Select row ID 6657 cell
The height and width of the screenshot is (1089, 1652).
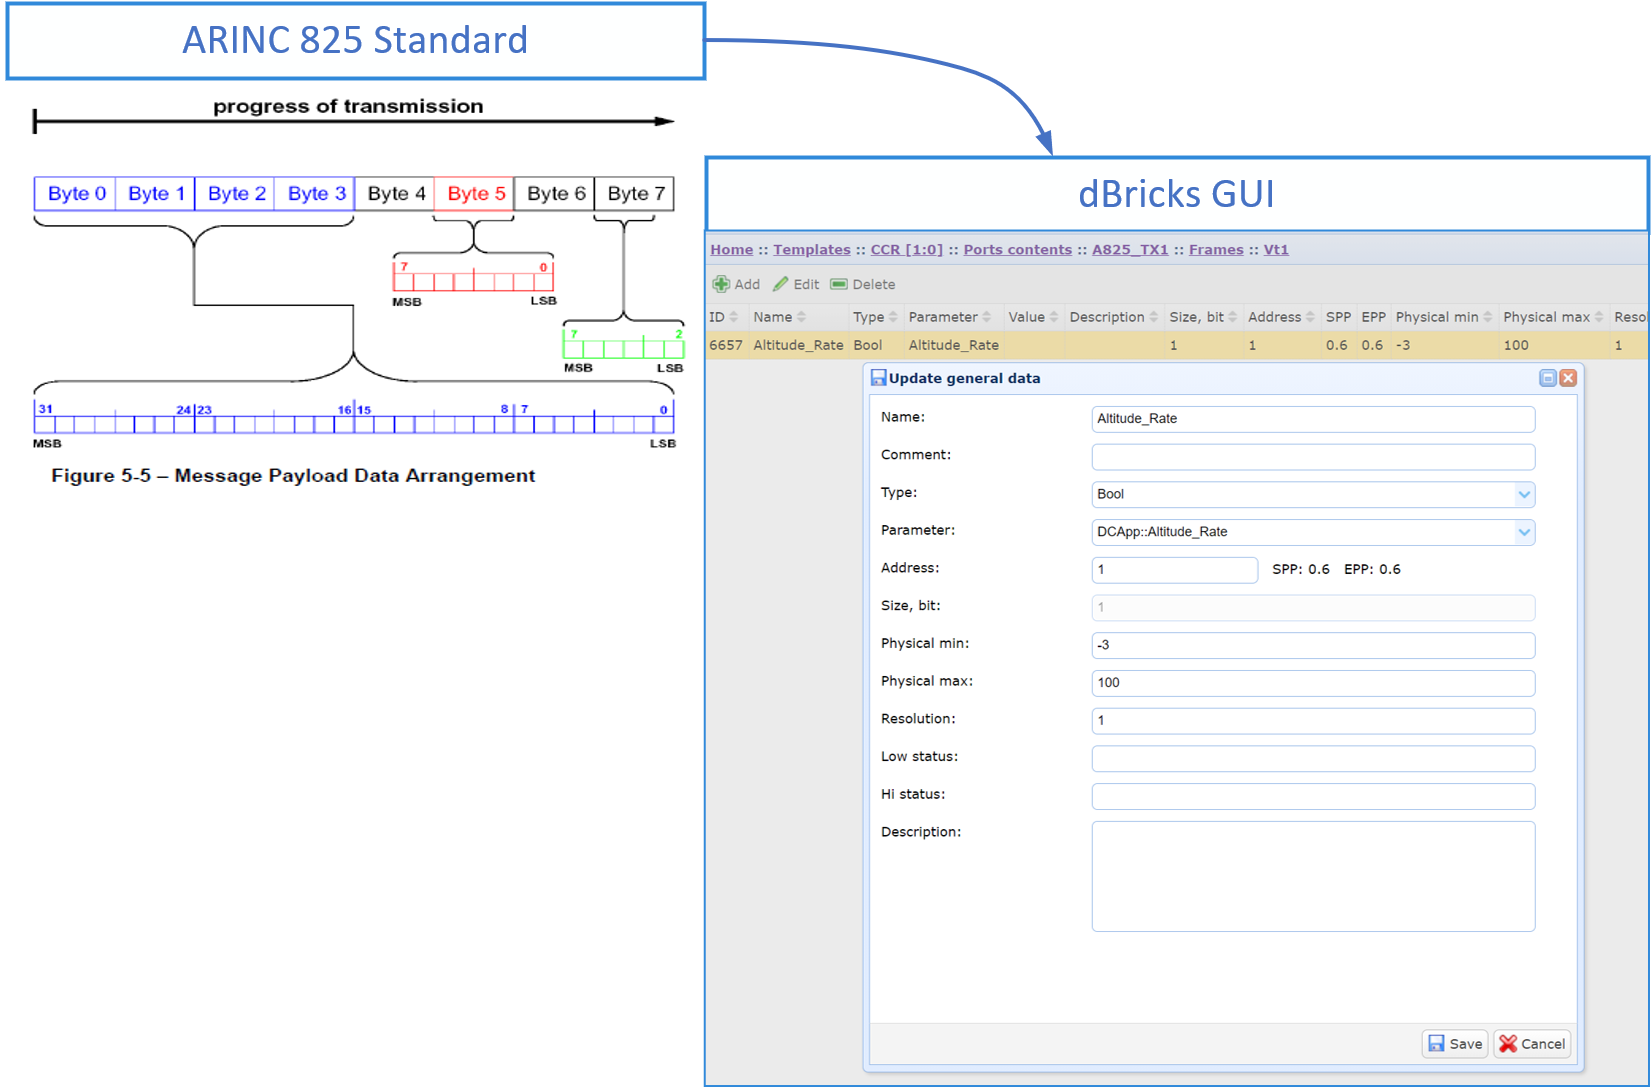pos(726,345)
